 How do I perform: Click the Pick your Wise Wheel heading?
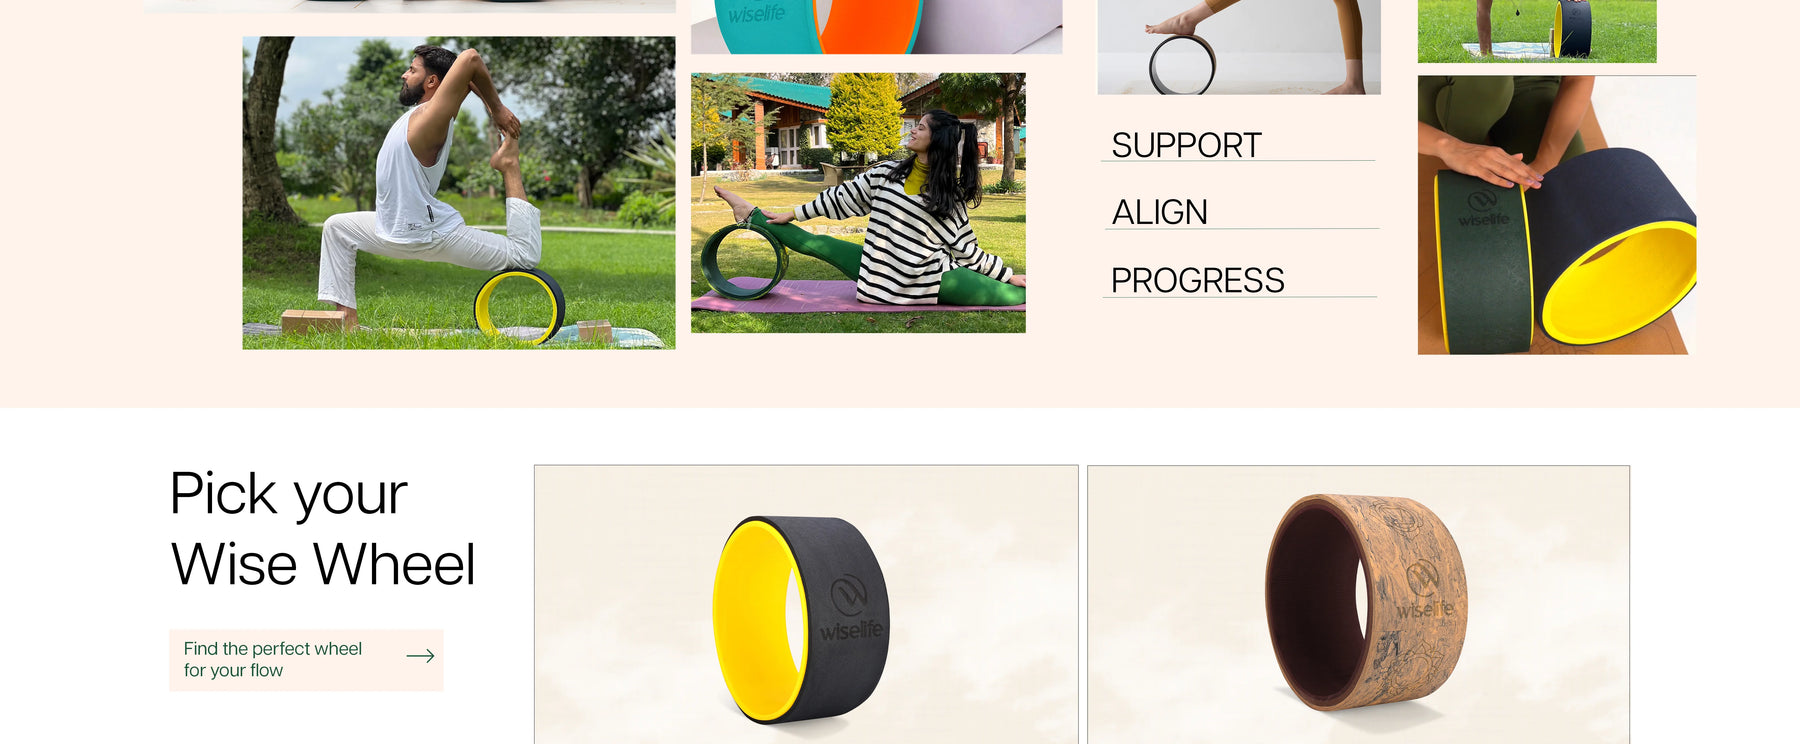point(322,528)
